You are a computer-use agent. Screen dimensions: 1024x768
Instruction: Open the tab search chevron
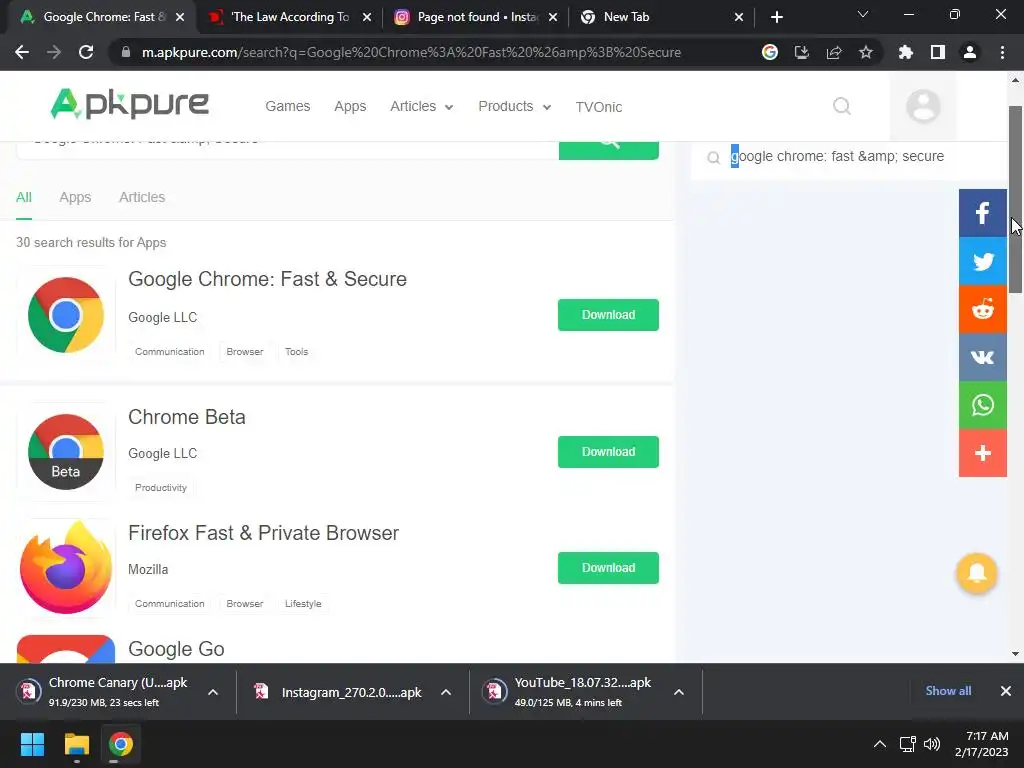point(863,14)
